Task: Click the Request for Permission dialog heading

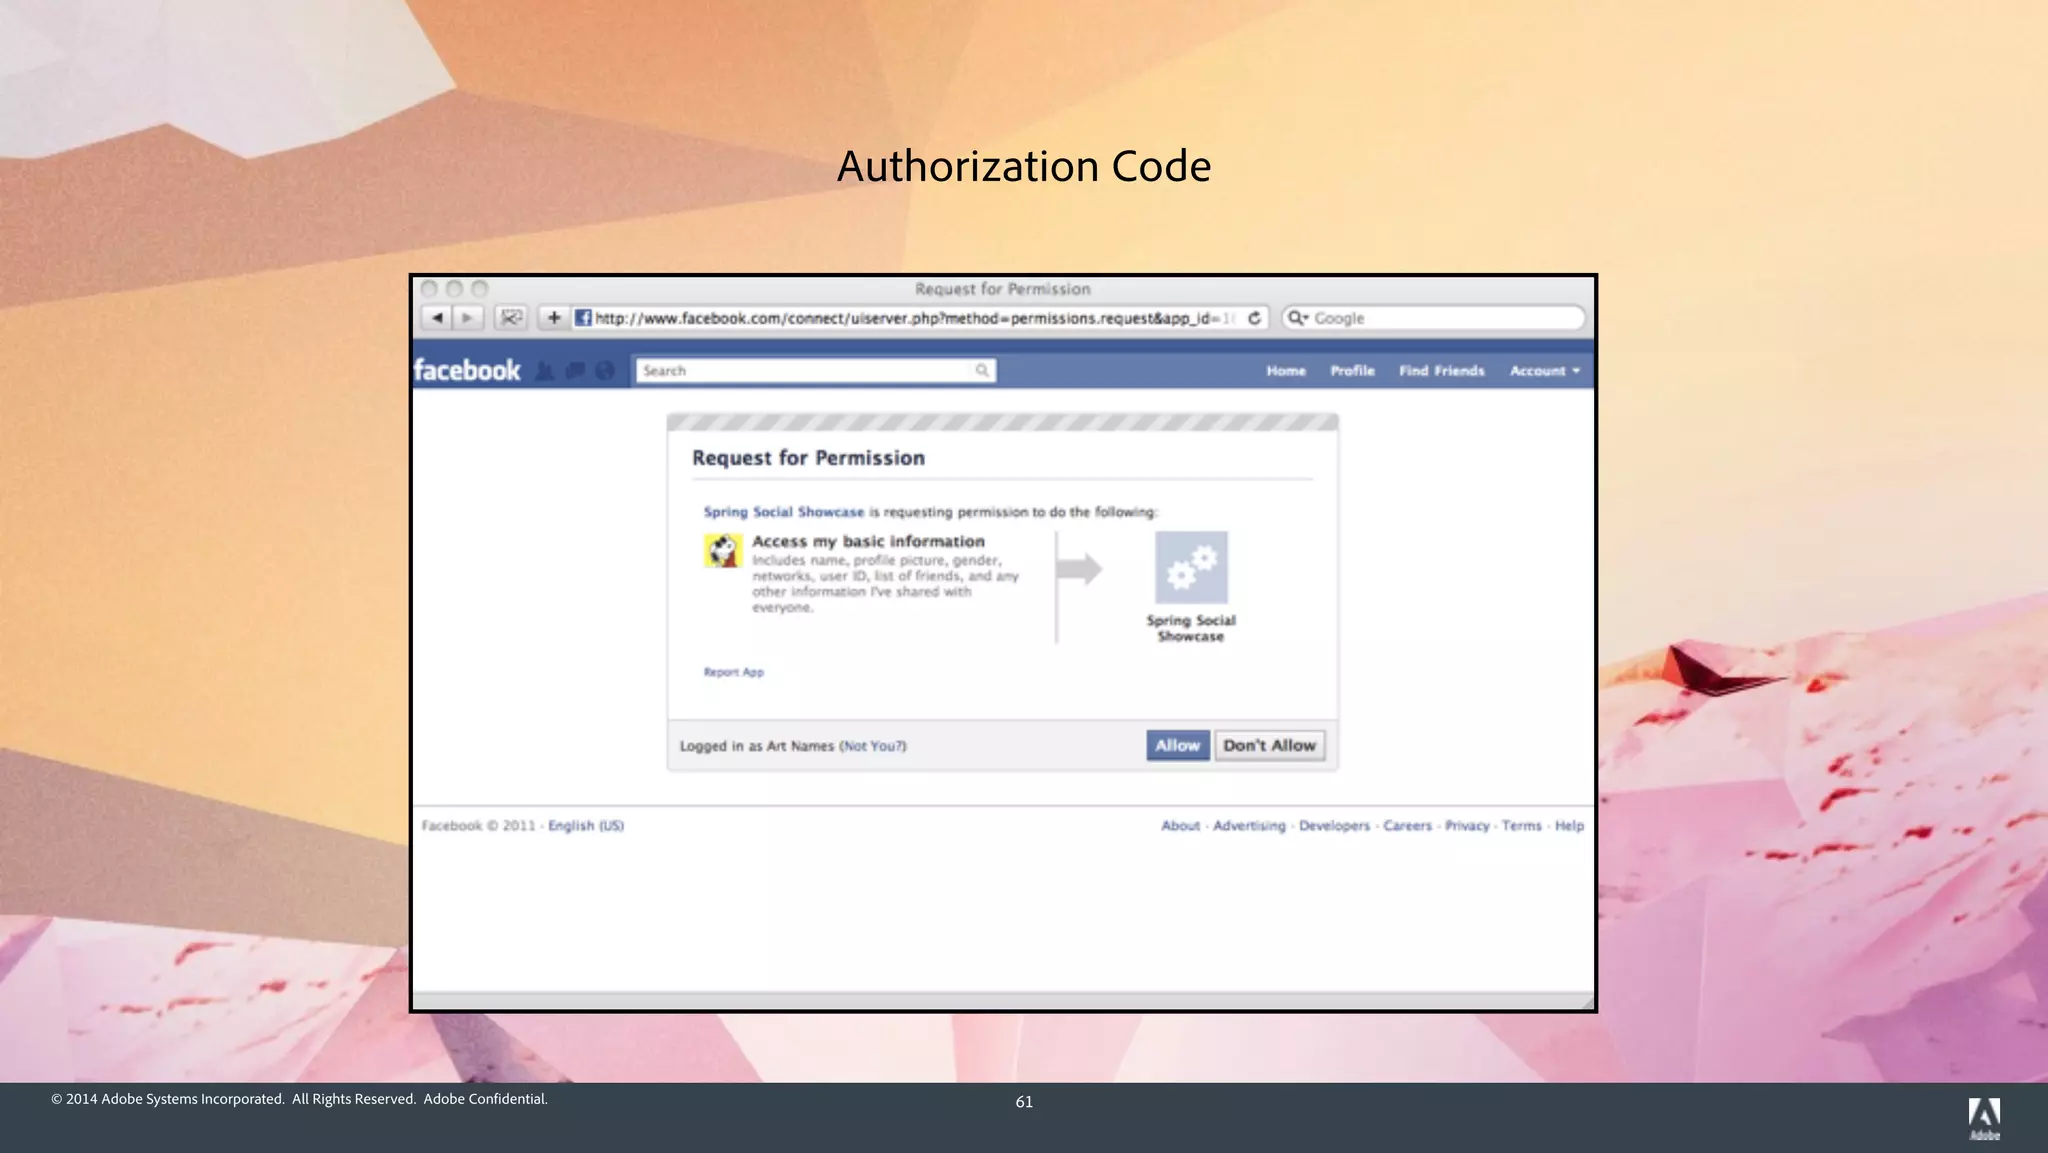Action: coord(808,458)
